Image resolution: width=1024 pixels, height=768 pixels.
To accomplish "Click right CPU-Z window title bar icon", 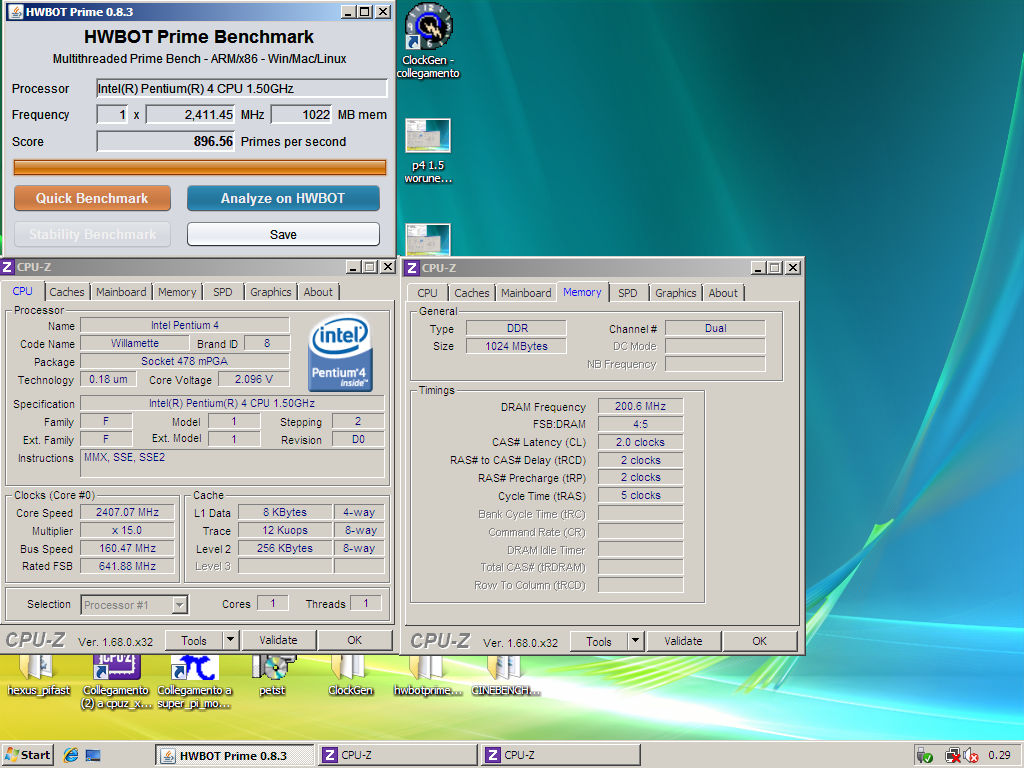I will click(412, 268).
